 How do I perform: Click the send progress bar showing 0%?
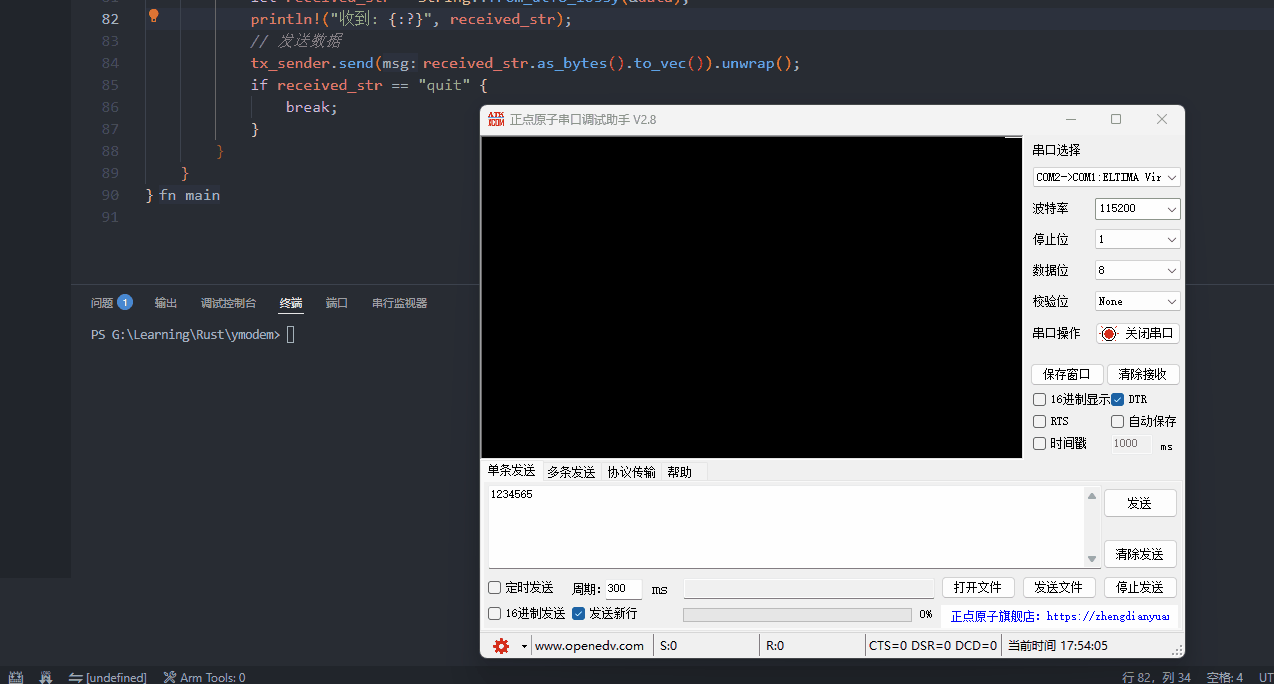tap(797, 613)
